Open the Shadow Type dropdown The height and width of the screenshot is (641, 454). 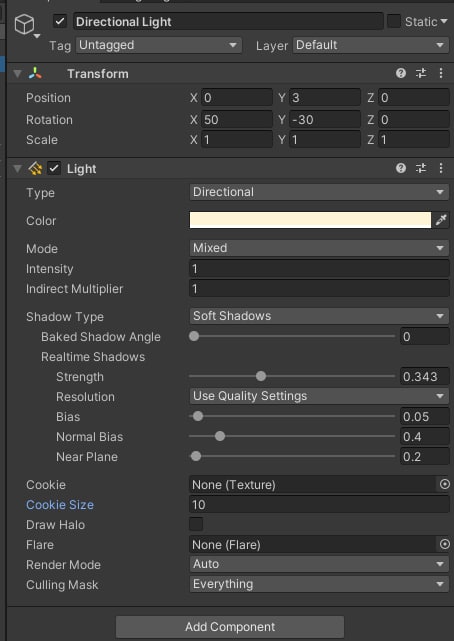[319, 316]
